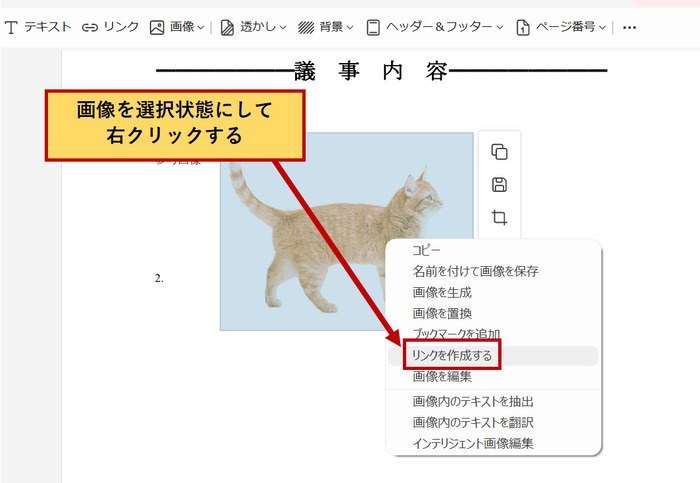
Task: Click the リンク (Link) toolbar button
Action: coord(110,27)
